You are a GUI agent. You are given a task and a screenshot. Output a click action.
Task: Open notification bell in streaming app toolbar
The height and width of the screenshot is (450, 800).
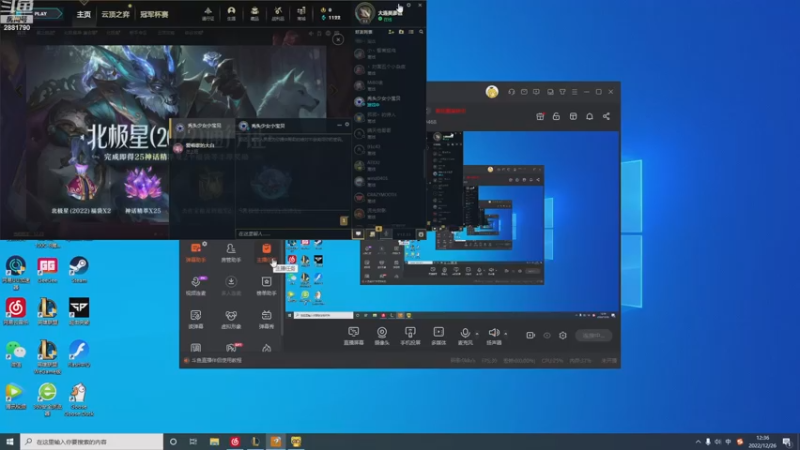coord(589,116)
